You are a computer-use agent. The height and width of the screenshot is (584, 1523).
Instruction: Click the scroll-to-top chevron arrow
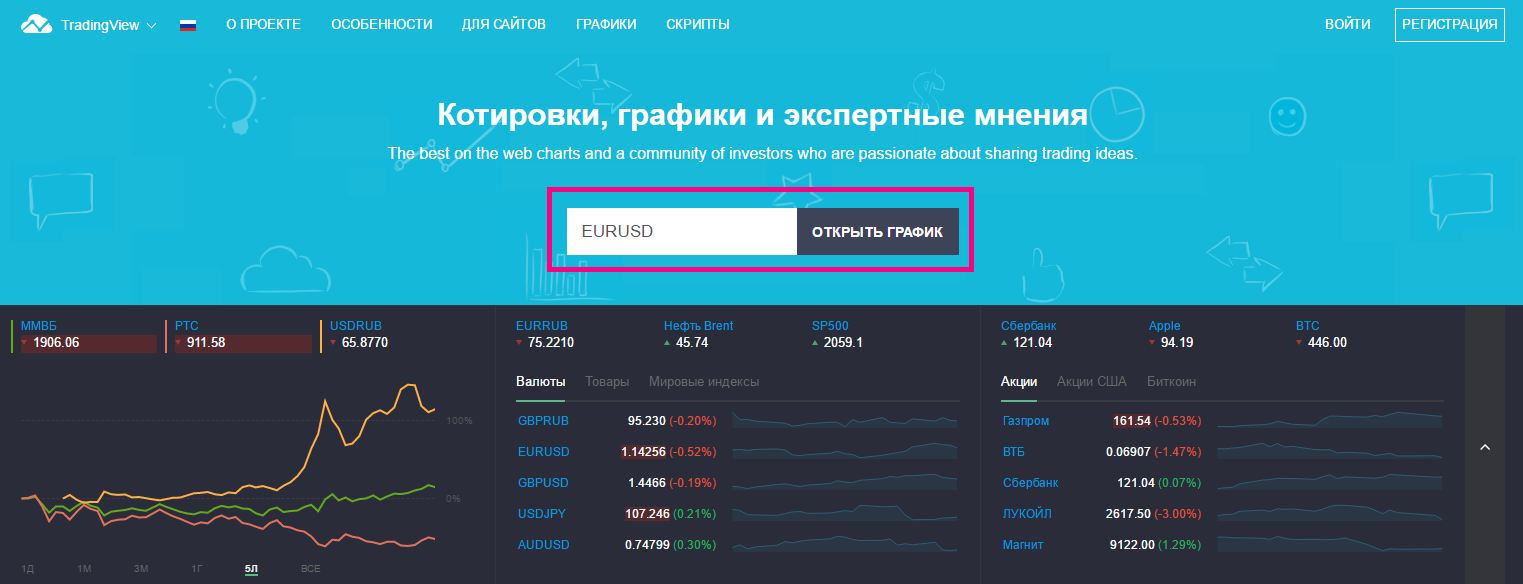pyautogui.click(x=1485, y=447)
